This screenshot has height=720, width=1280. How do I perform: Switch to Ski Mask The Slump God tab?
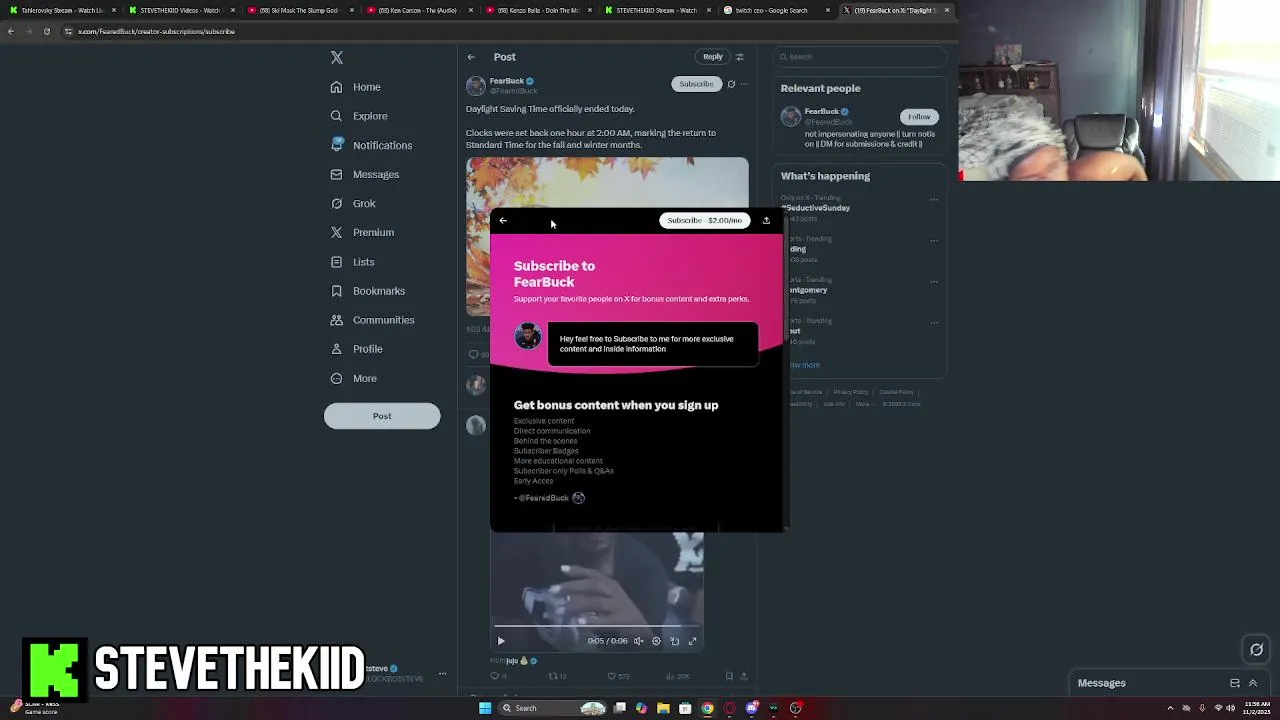tap(299, 10)
